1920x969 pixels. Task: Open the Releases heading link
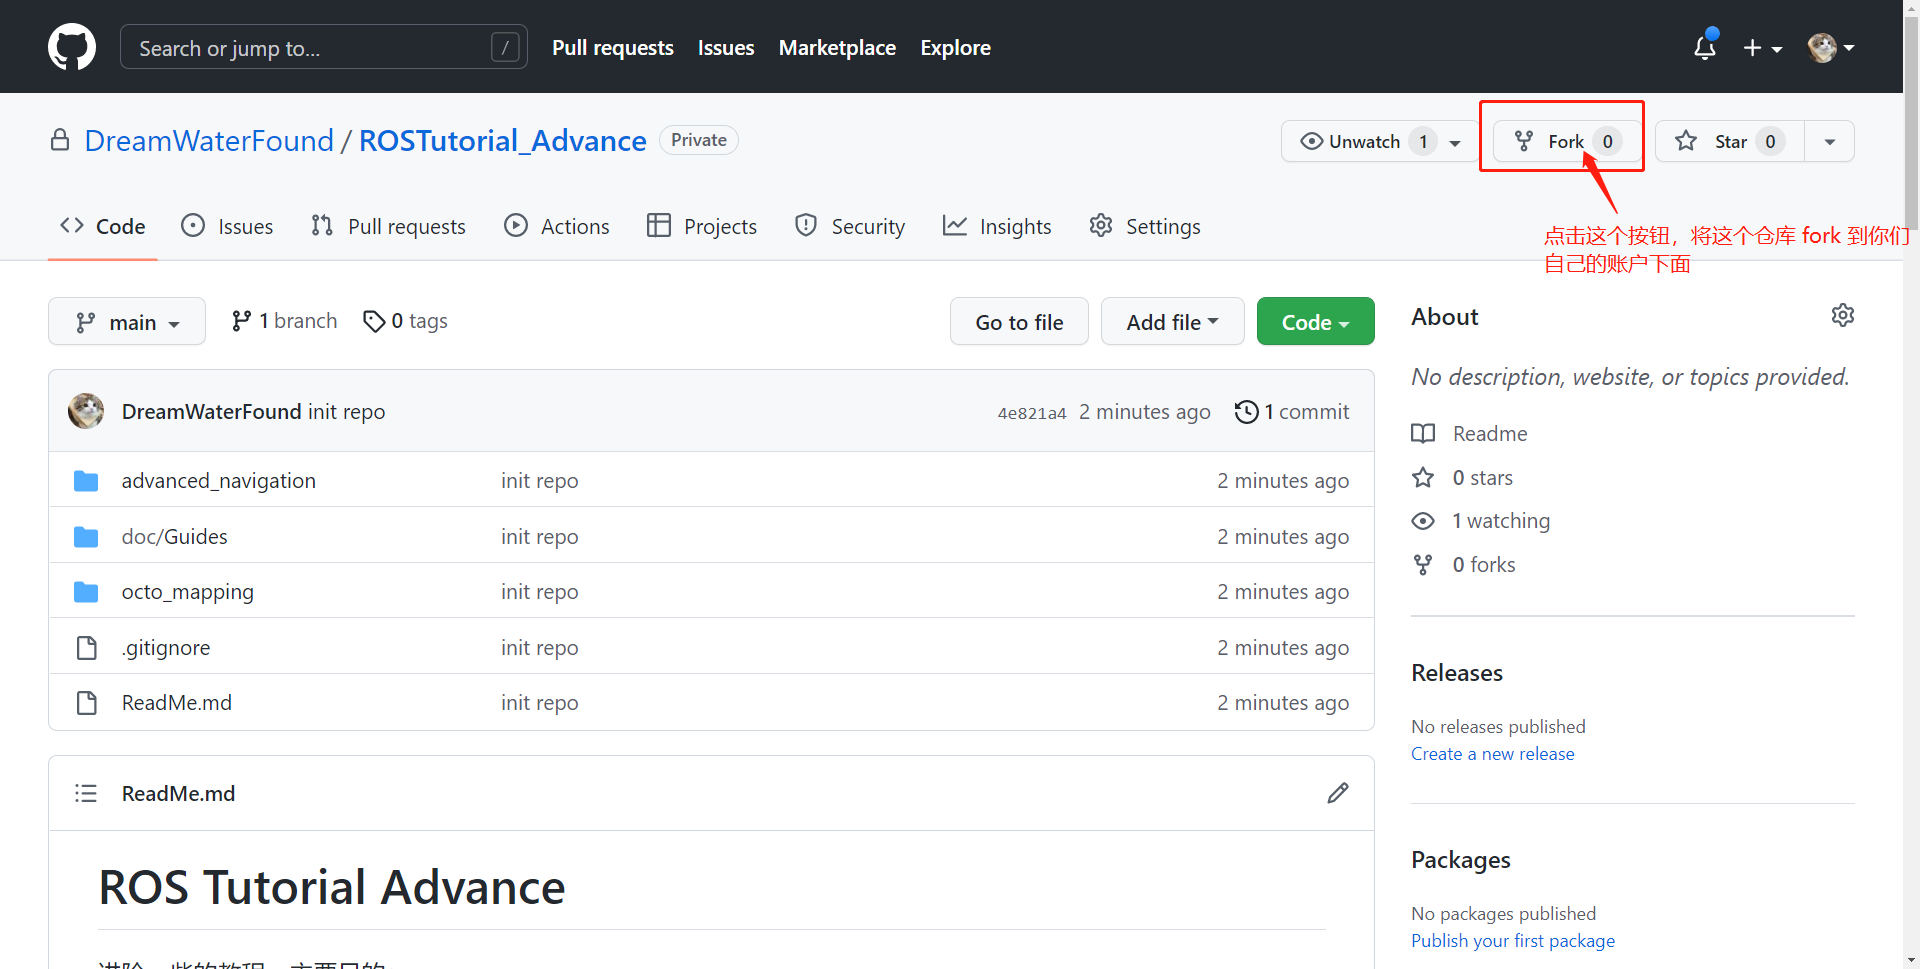pyautogui.click(x=1457, y=673)
